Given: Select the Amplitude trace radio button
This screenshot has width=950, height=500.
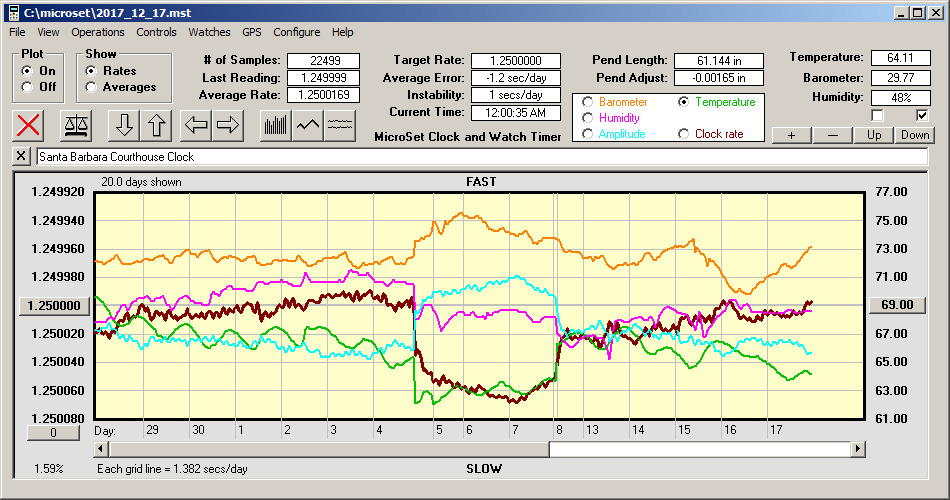Looking at the screenshot, I should [x=587, y=134].
